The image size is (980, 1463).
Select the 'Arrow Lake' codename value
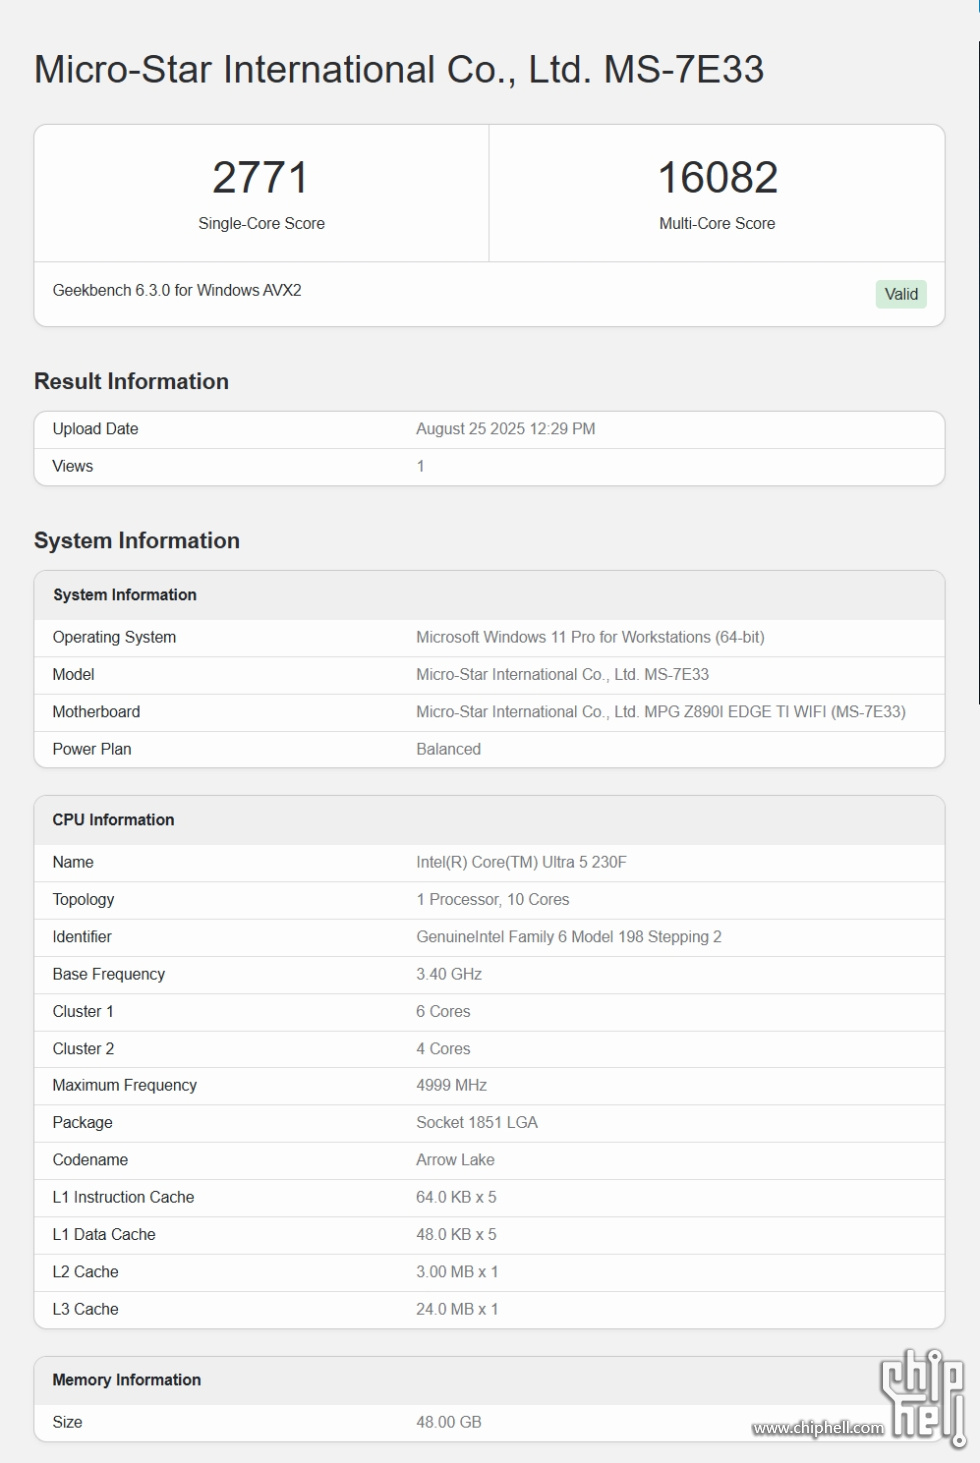pyautogui.click(x=455, y=1160)
